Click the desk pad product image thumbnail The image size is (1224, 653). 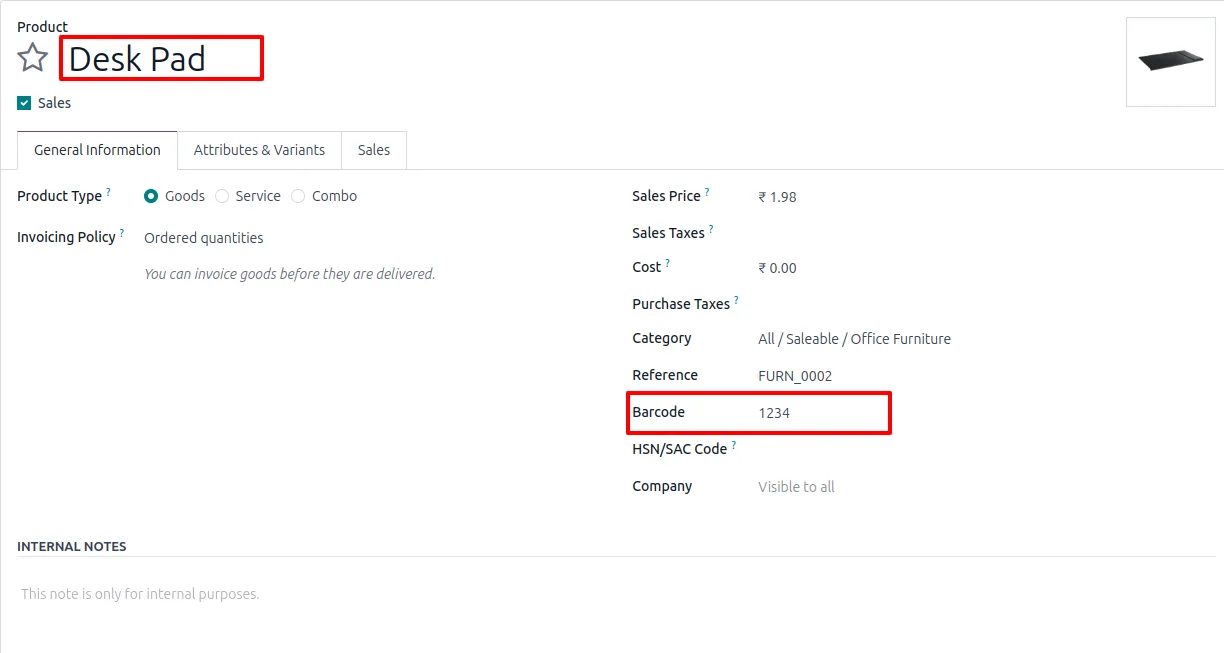click(1170, 61)
